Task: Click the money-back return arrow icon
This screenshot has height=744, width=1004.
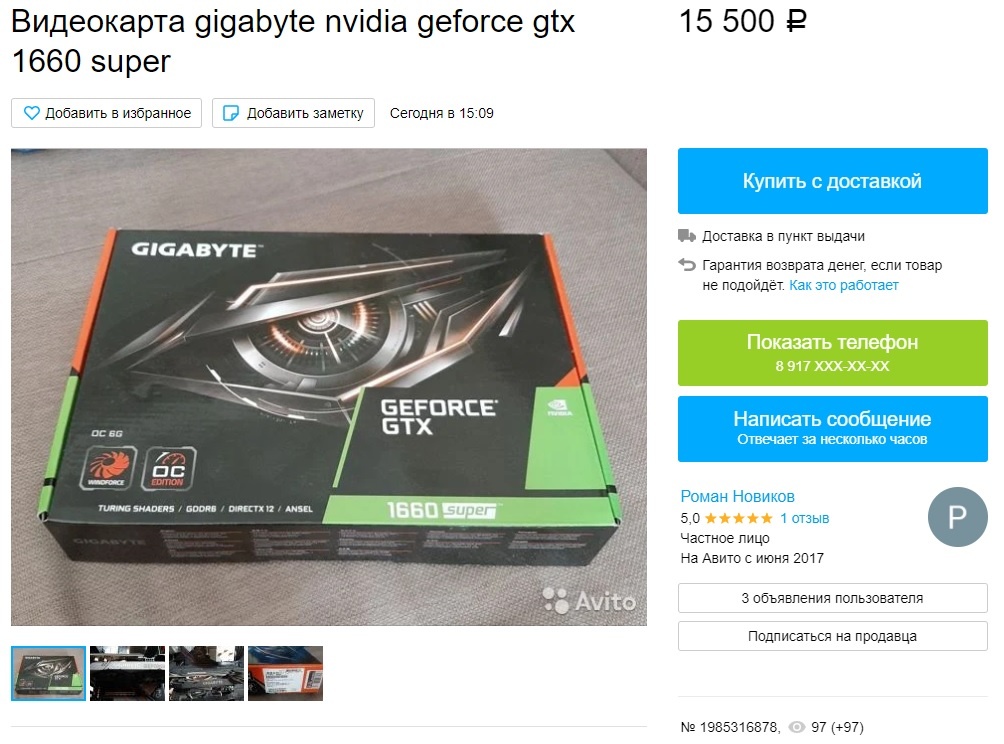Action: (687, 264)
